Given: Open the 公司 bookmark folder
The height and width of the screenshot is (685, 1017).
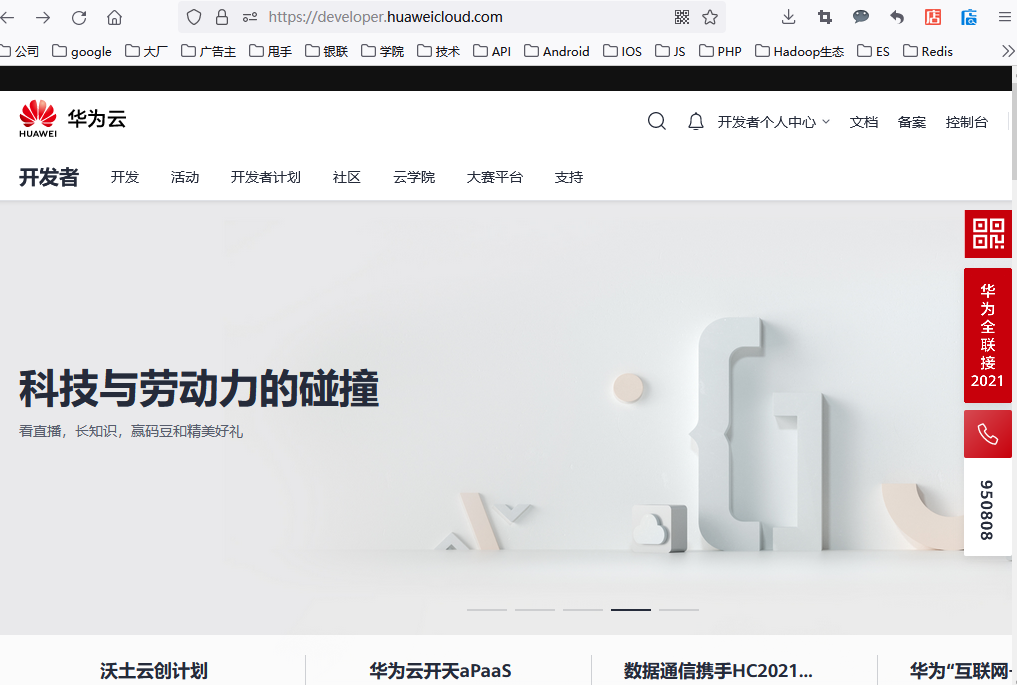Looking at the screenshot, I should coord(19,51).
